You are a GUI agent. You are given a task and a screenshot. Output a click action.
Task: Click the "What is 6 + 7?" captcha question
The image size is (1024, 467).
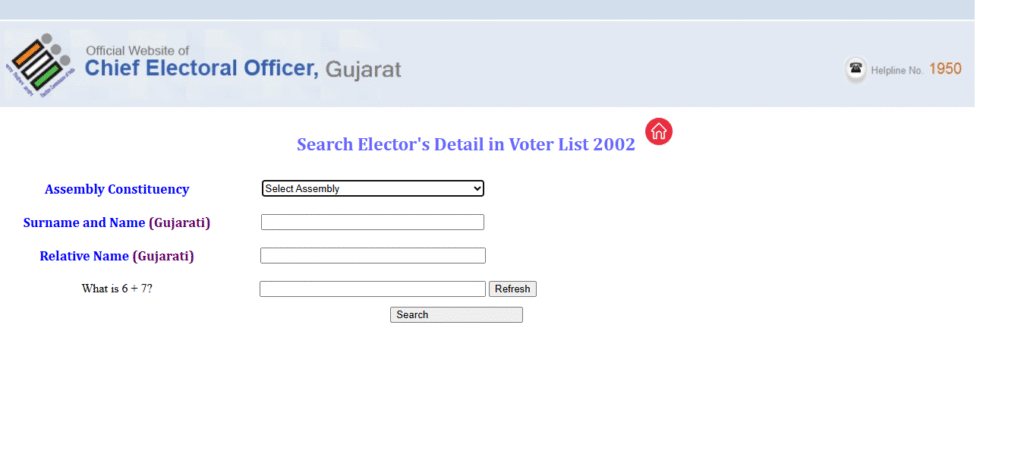[x=117, y=289]
